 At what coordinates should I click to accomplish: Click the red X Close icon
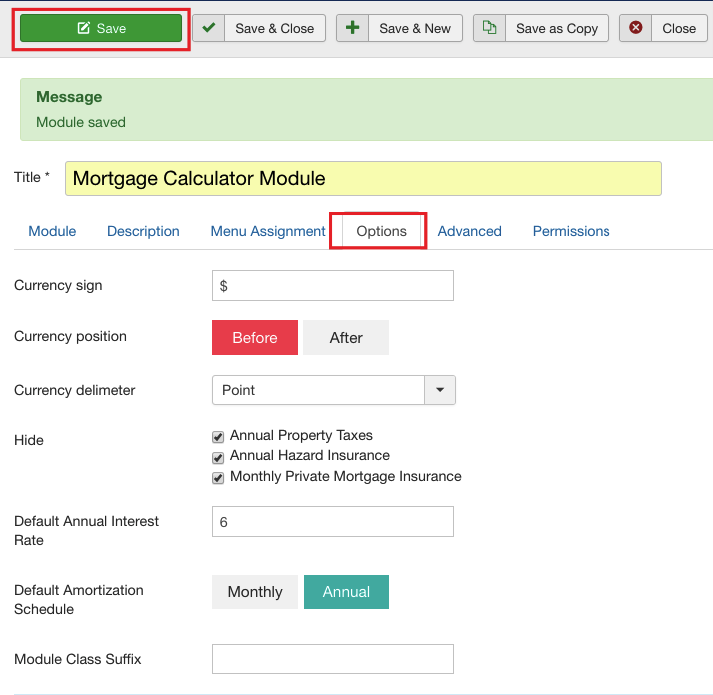(x=636, y=28)
